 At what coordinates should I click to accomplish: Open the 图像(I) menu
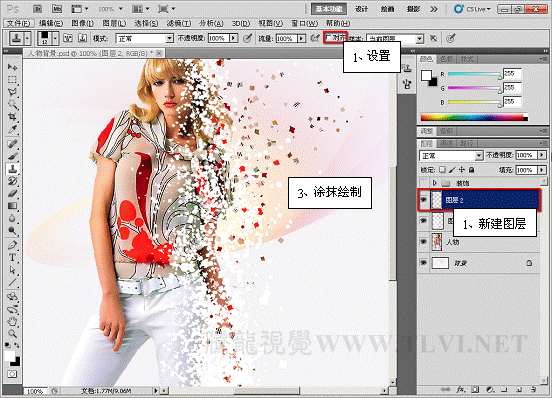pyautogui.click(x=82, y=23)
